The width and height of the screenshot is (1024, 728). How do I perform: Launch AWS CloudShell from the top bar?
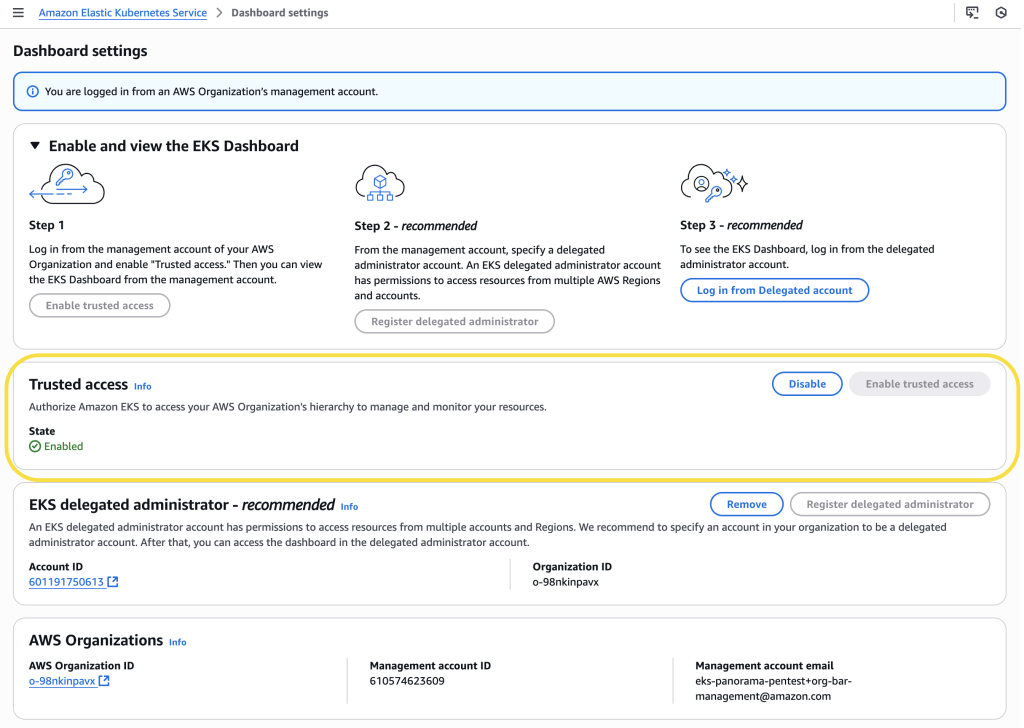[971, 12]
